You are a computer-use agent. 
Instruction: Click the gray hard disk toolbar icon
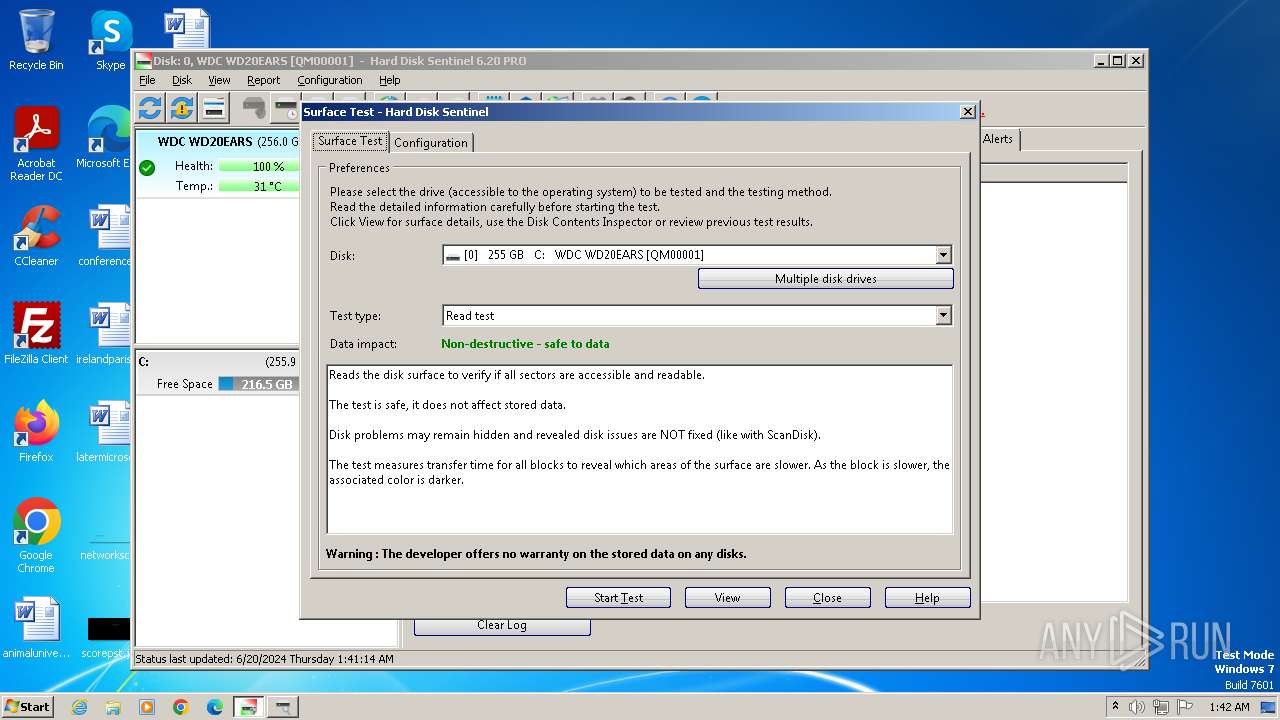click(x=255, y=108)
